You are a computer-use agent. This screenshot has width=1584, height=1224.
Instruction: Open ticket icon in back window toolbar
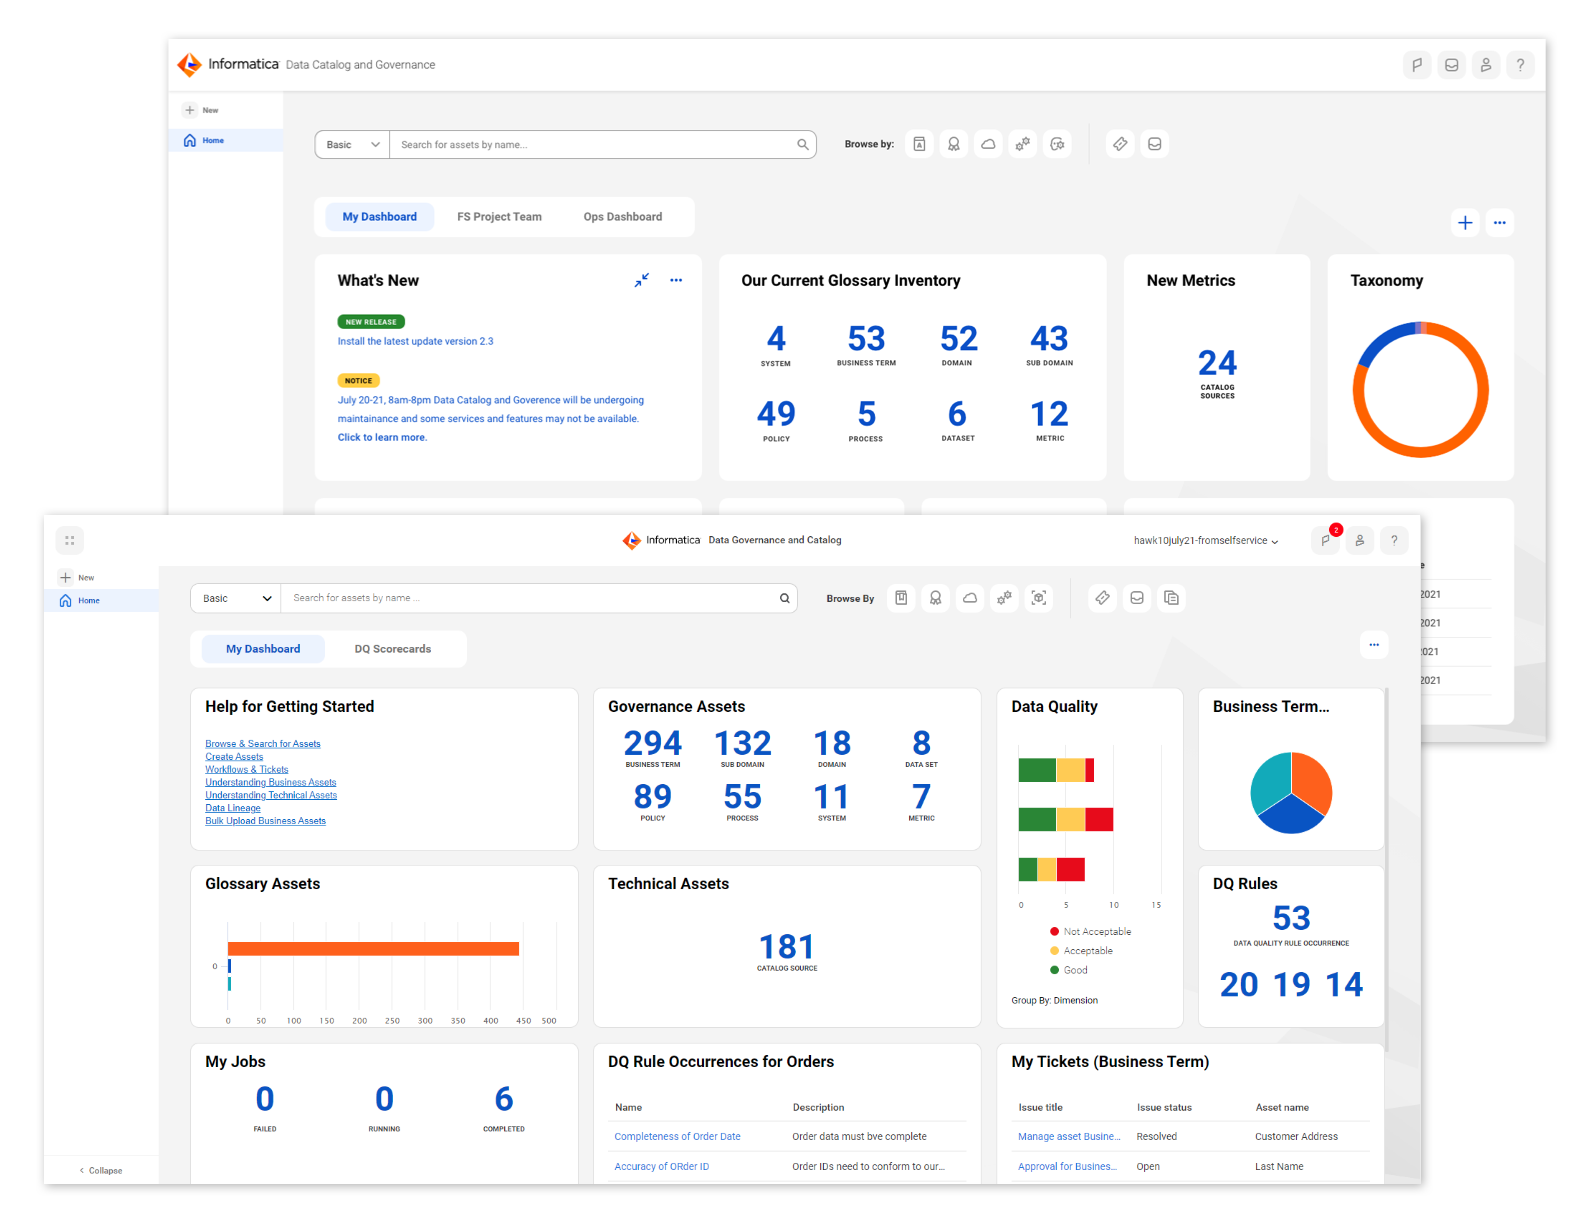[1120, 144]
